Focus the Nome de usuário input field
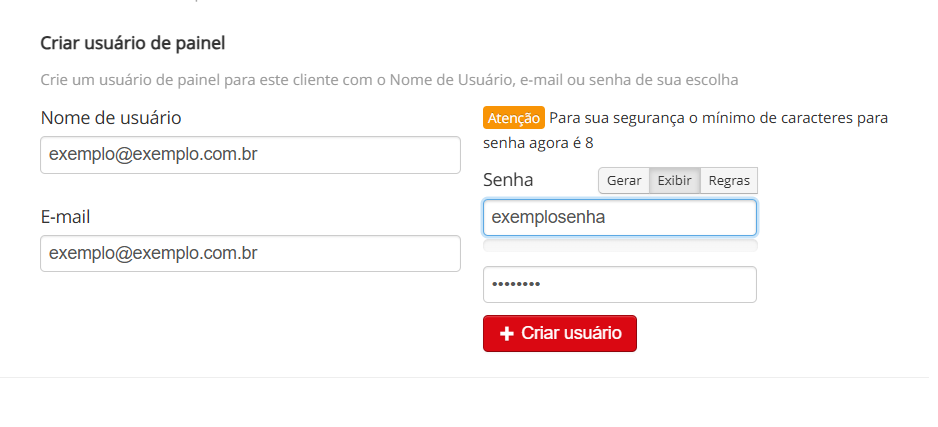Viewport: 938px width, 427px height. [250, 155]
